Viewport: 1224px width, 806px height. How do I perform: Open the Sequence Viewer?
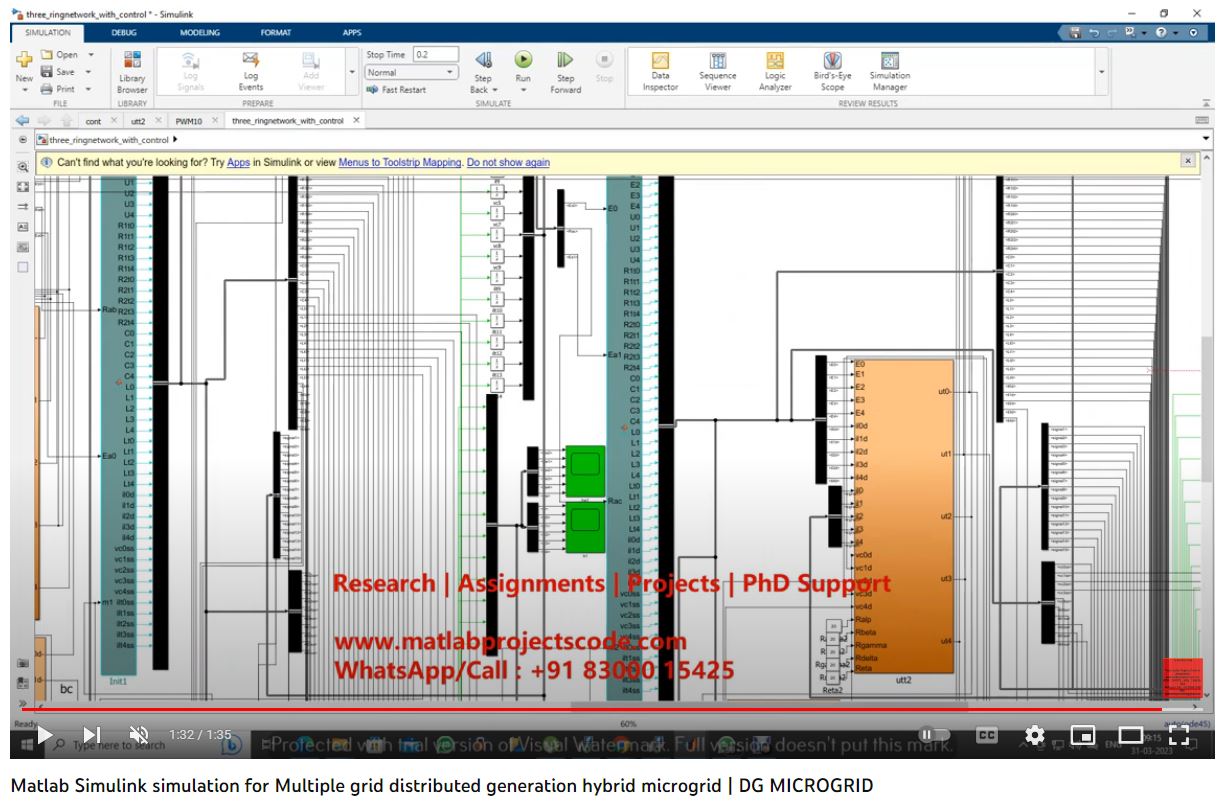717,68
